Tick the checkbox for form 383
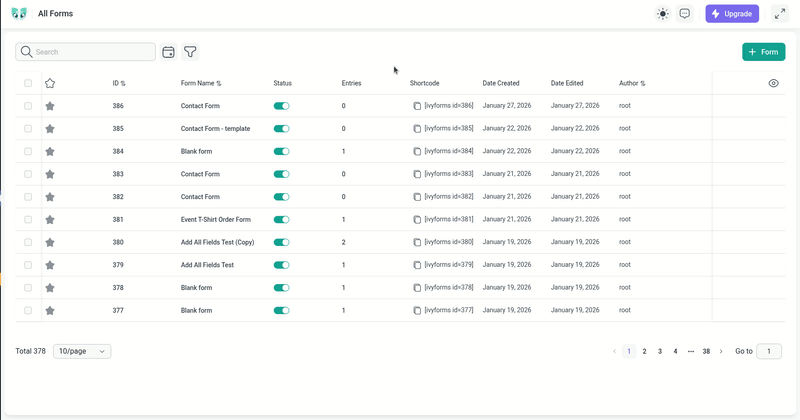The image size is (800, 420). [x=28, y=174]
